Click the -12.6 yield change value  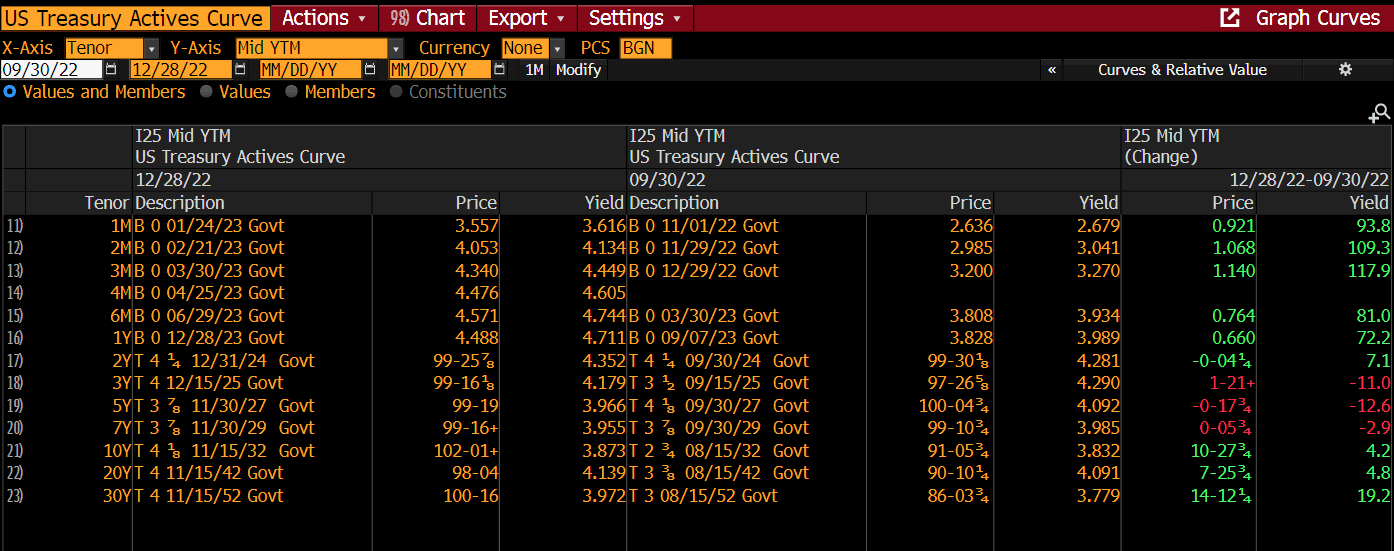(x=1369, y=406)
